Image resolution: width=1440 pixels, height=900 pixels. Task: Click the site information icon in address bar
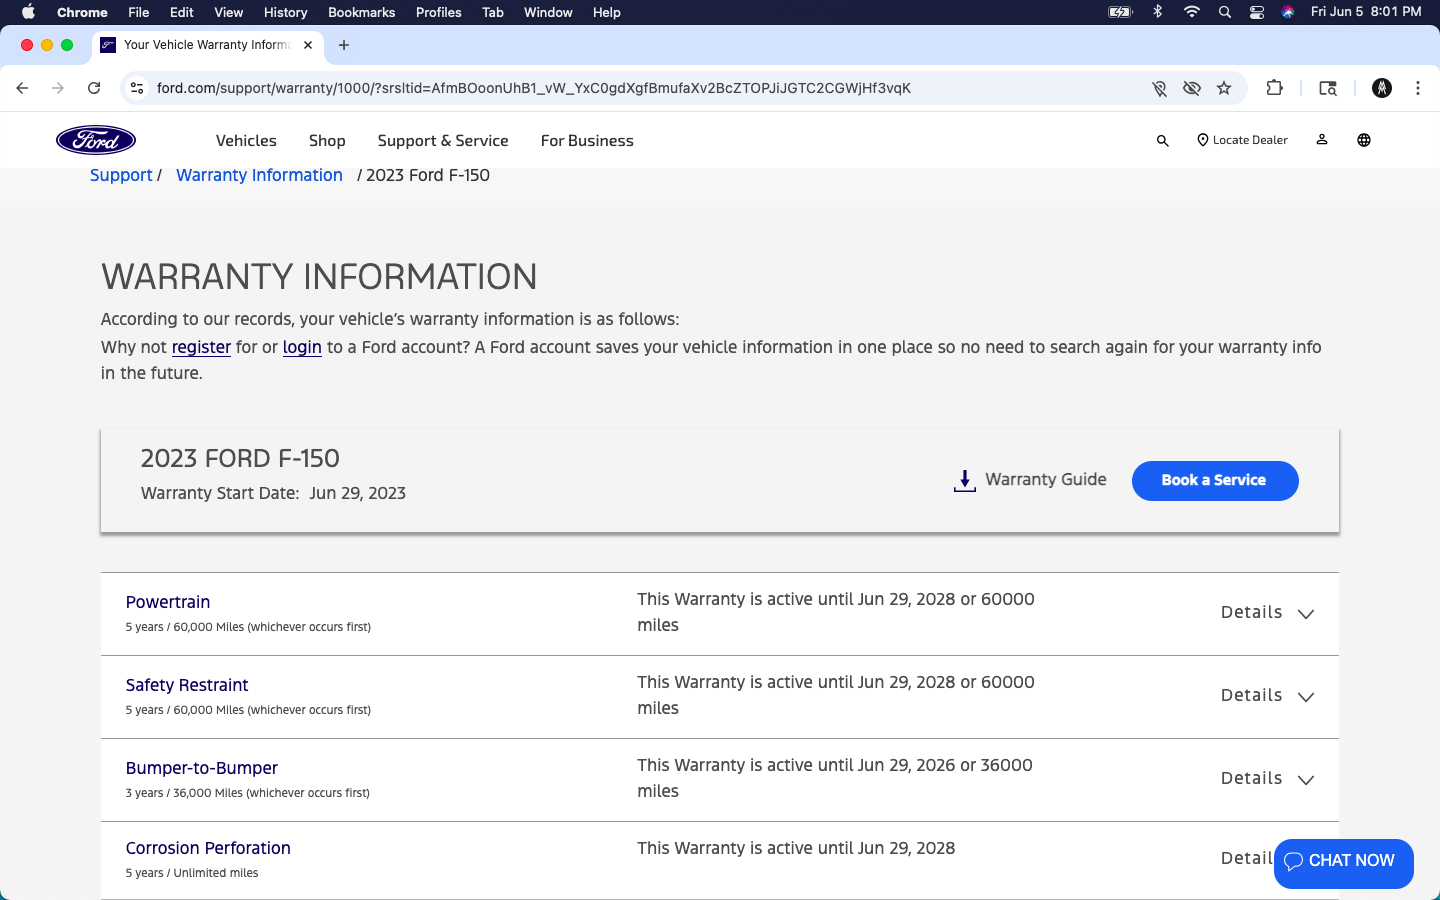point(137,88)
